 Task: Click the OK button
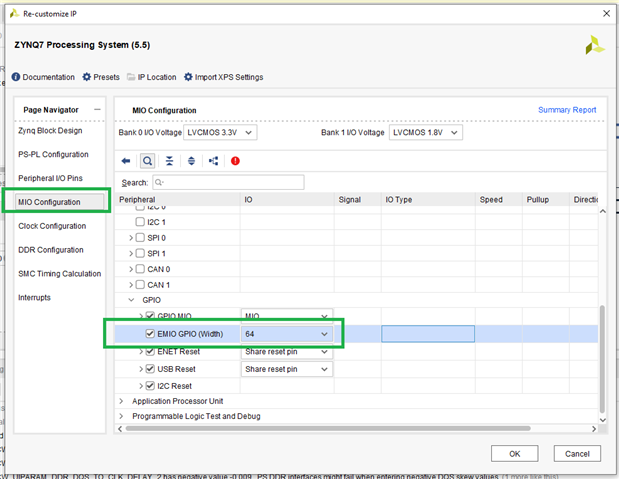coord(515,453)
